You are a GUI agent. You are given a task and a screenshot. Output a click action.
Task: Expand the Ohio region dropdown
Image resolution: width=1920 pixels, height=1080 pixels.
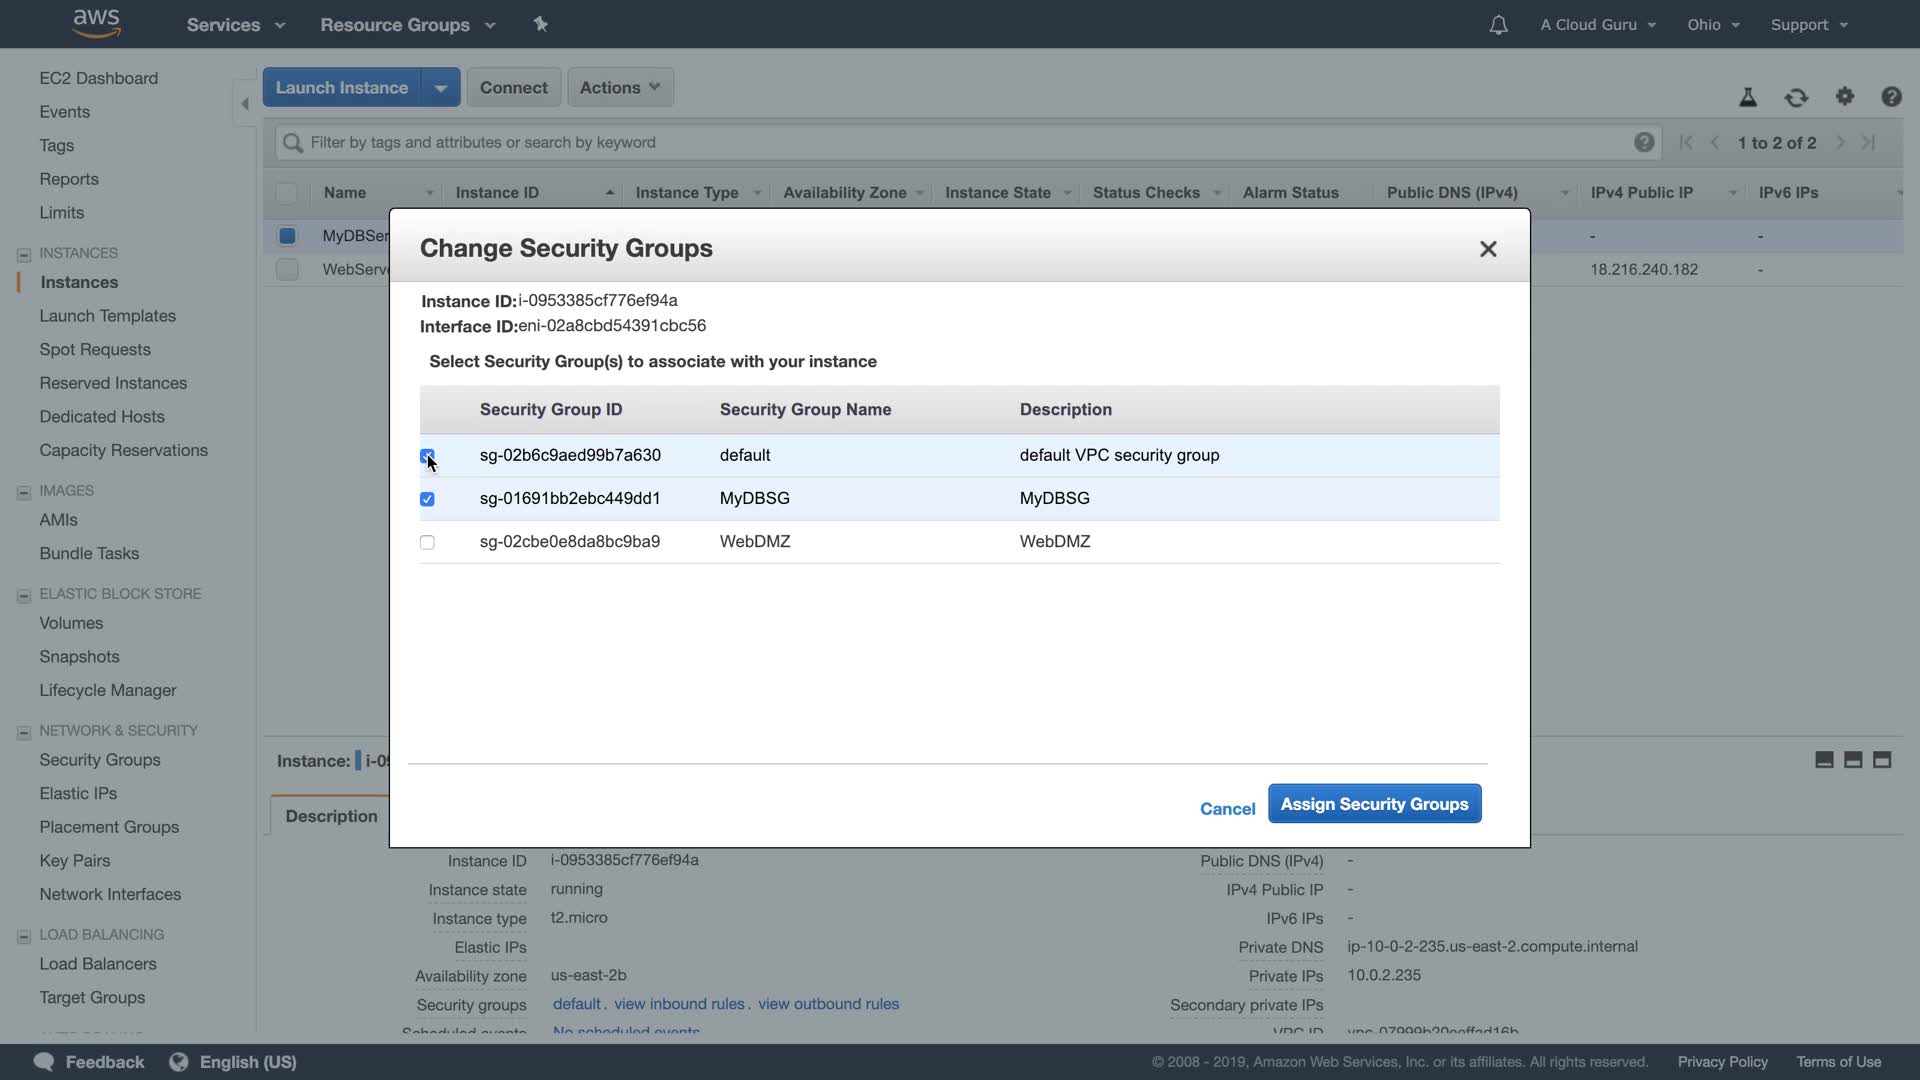pyautogui.click(x=1713, y=25)
